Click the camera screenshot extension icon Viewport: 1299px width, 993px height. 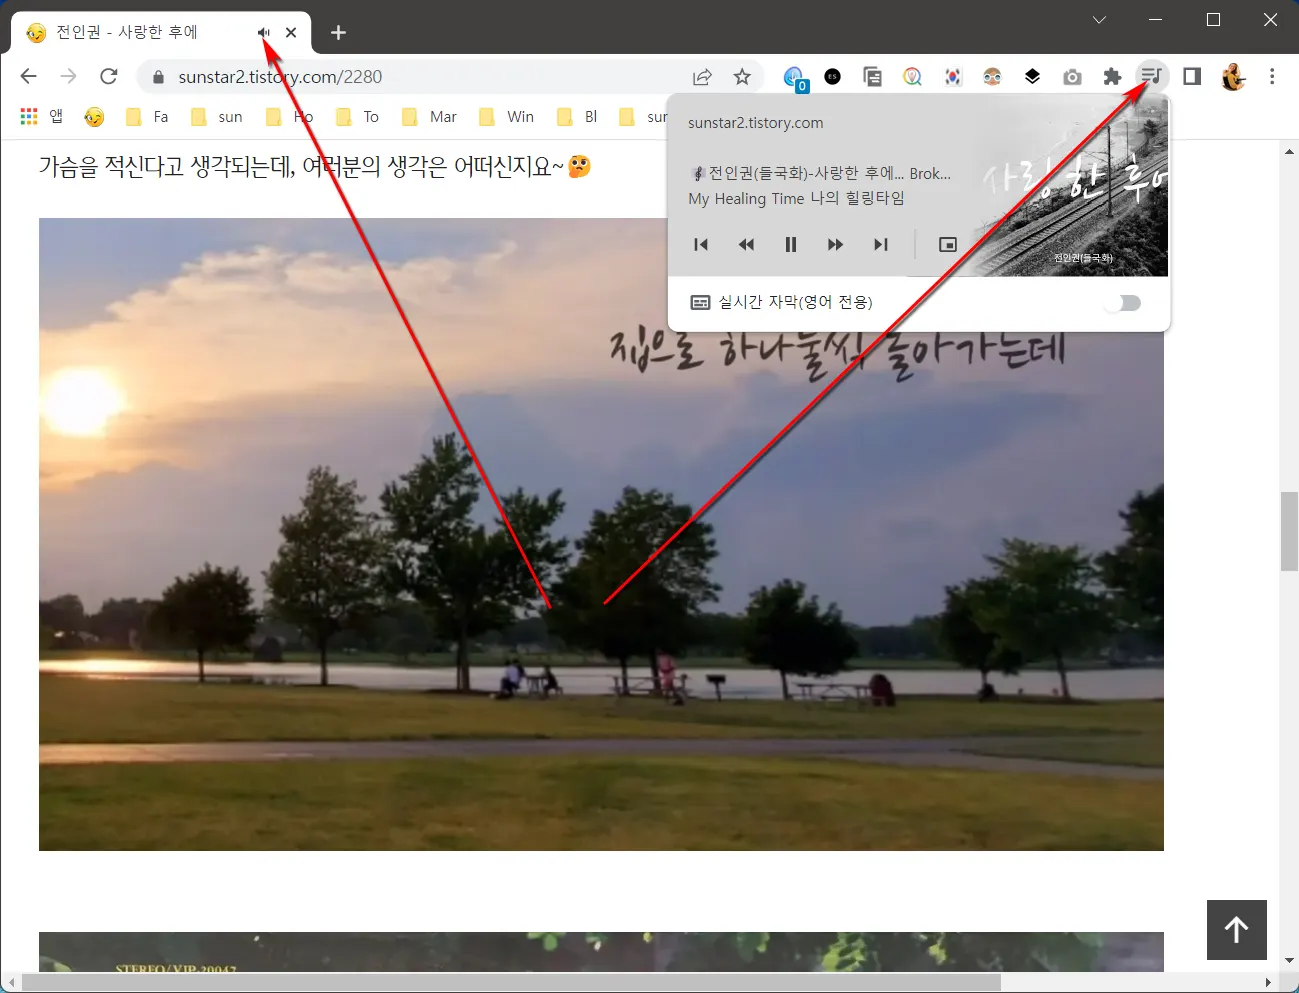point(1072,76)
